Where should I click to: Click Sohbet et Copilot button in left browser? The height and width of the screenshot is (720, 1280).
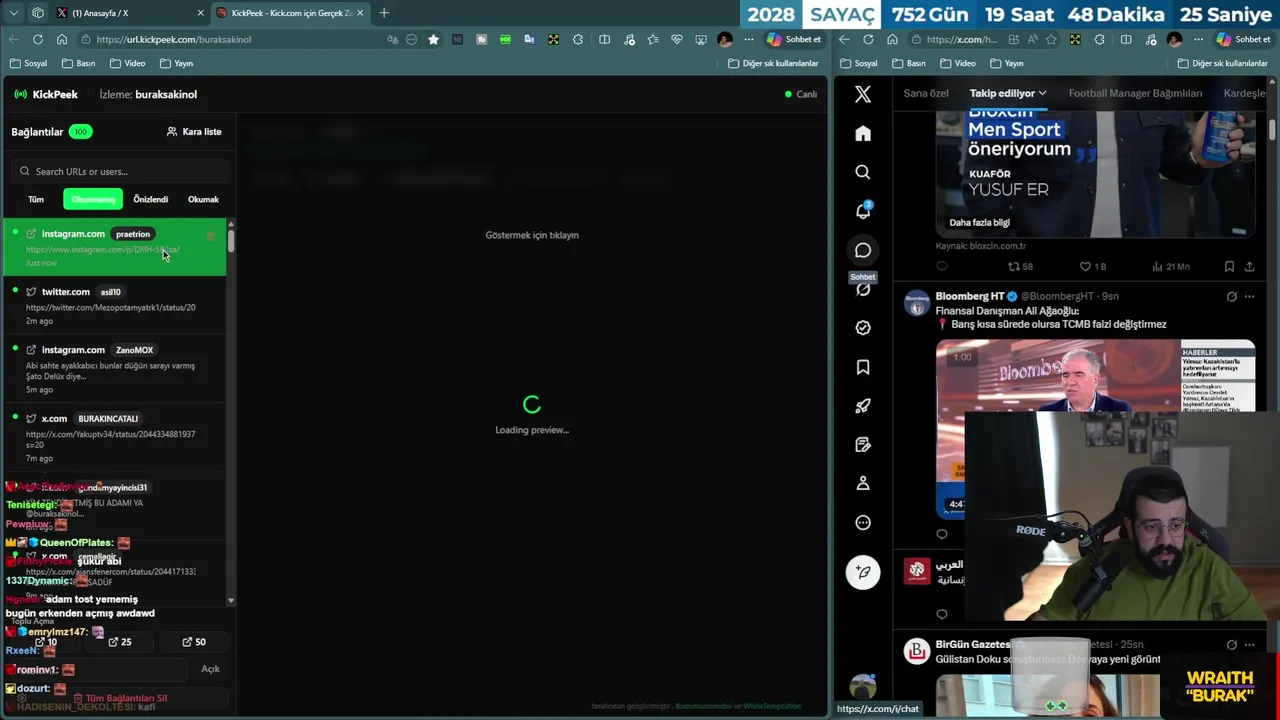click(795, 39)
